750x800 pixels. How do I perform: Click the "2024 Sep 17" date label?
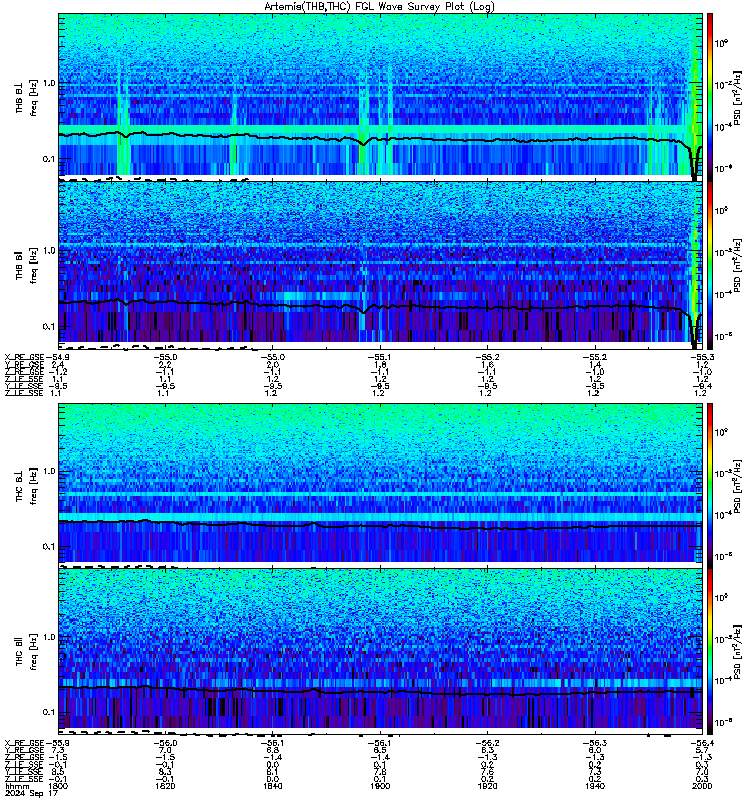pos(31,793)
